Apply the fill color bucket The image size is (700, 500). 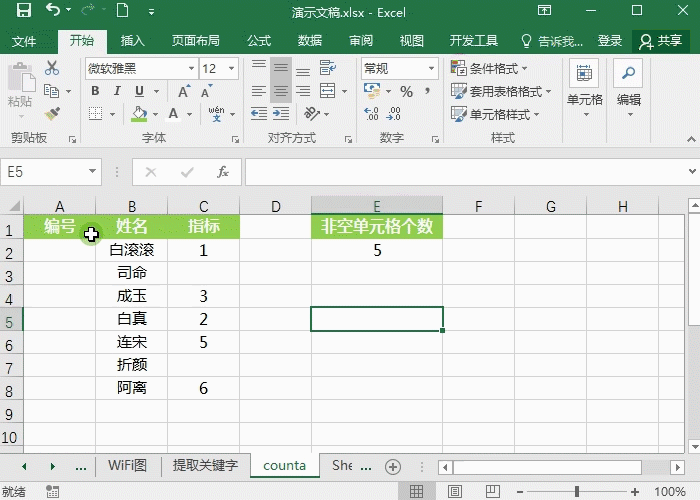139,114
